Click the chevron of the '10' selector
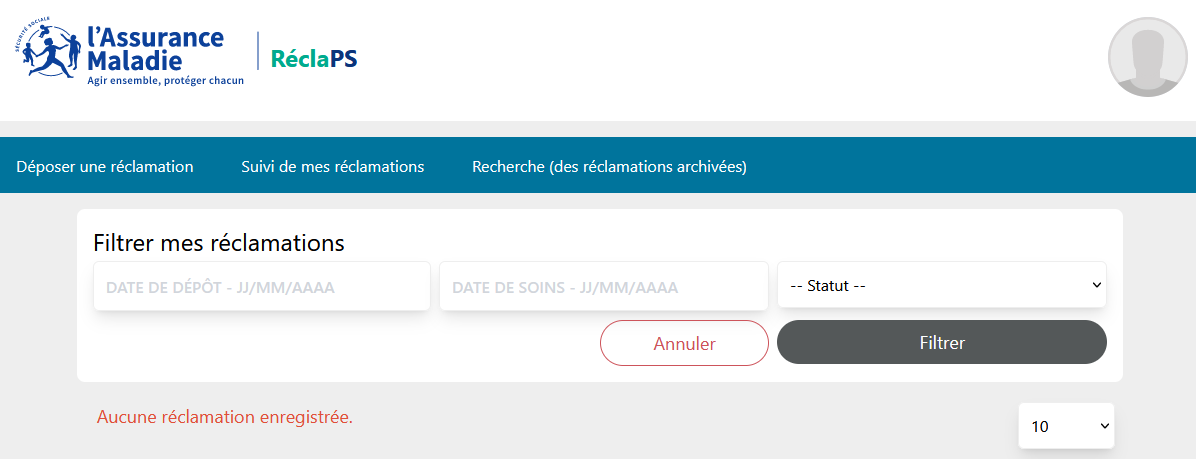Screen dimensions: 1196x459 [x=1104, y=425]
